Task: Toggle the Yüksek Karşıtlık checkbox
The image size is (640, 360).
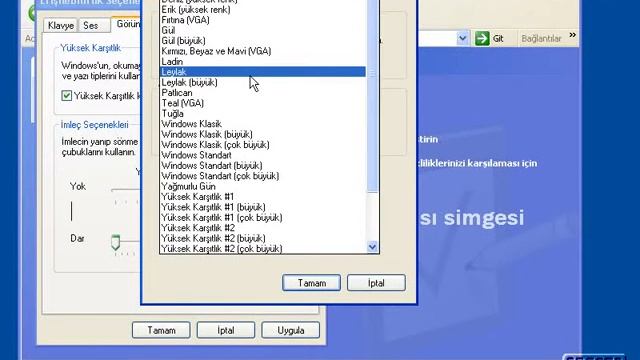Action: tap(67, 96)
